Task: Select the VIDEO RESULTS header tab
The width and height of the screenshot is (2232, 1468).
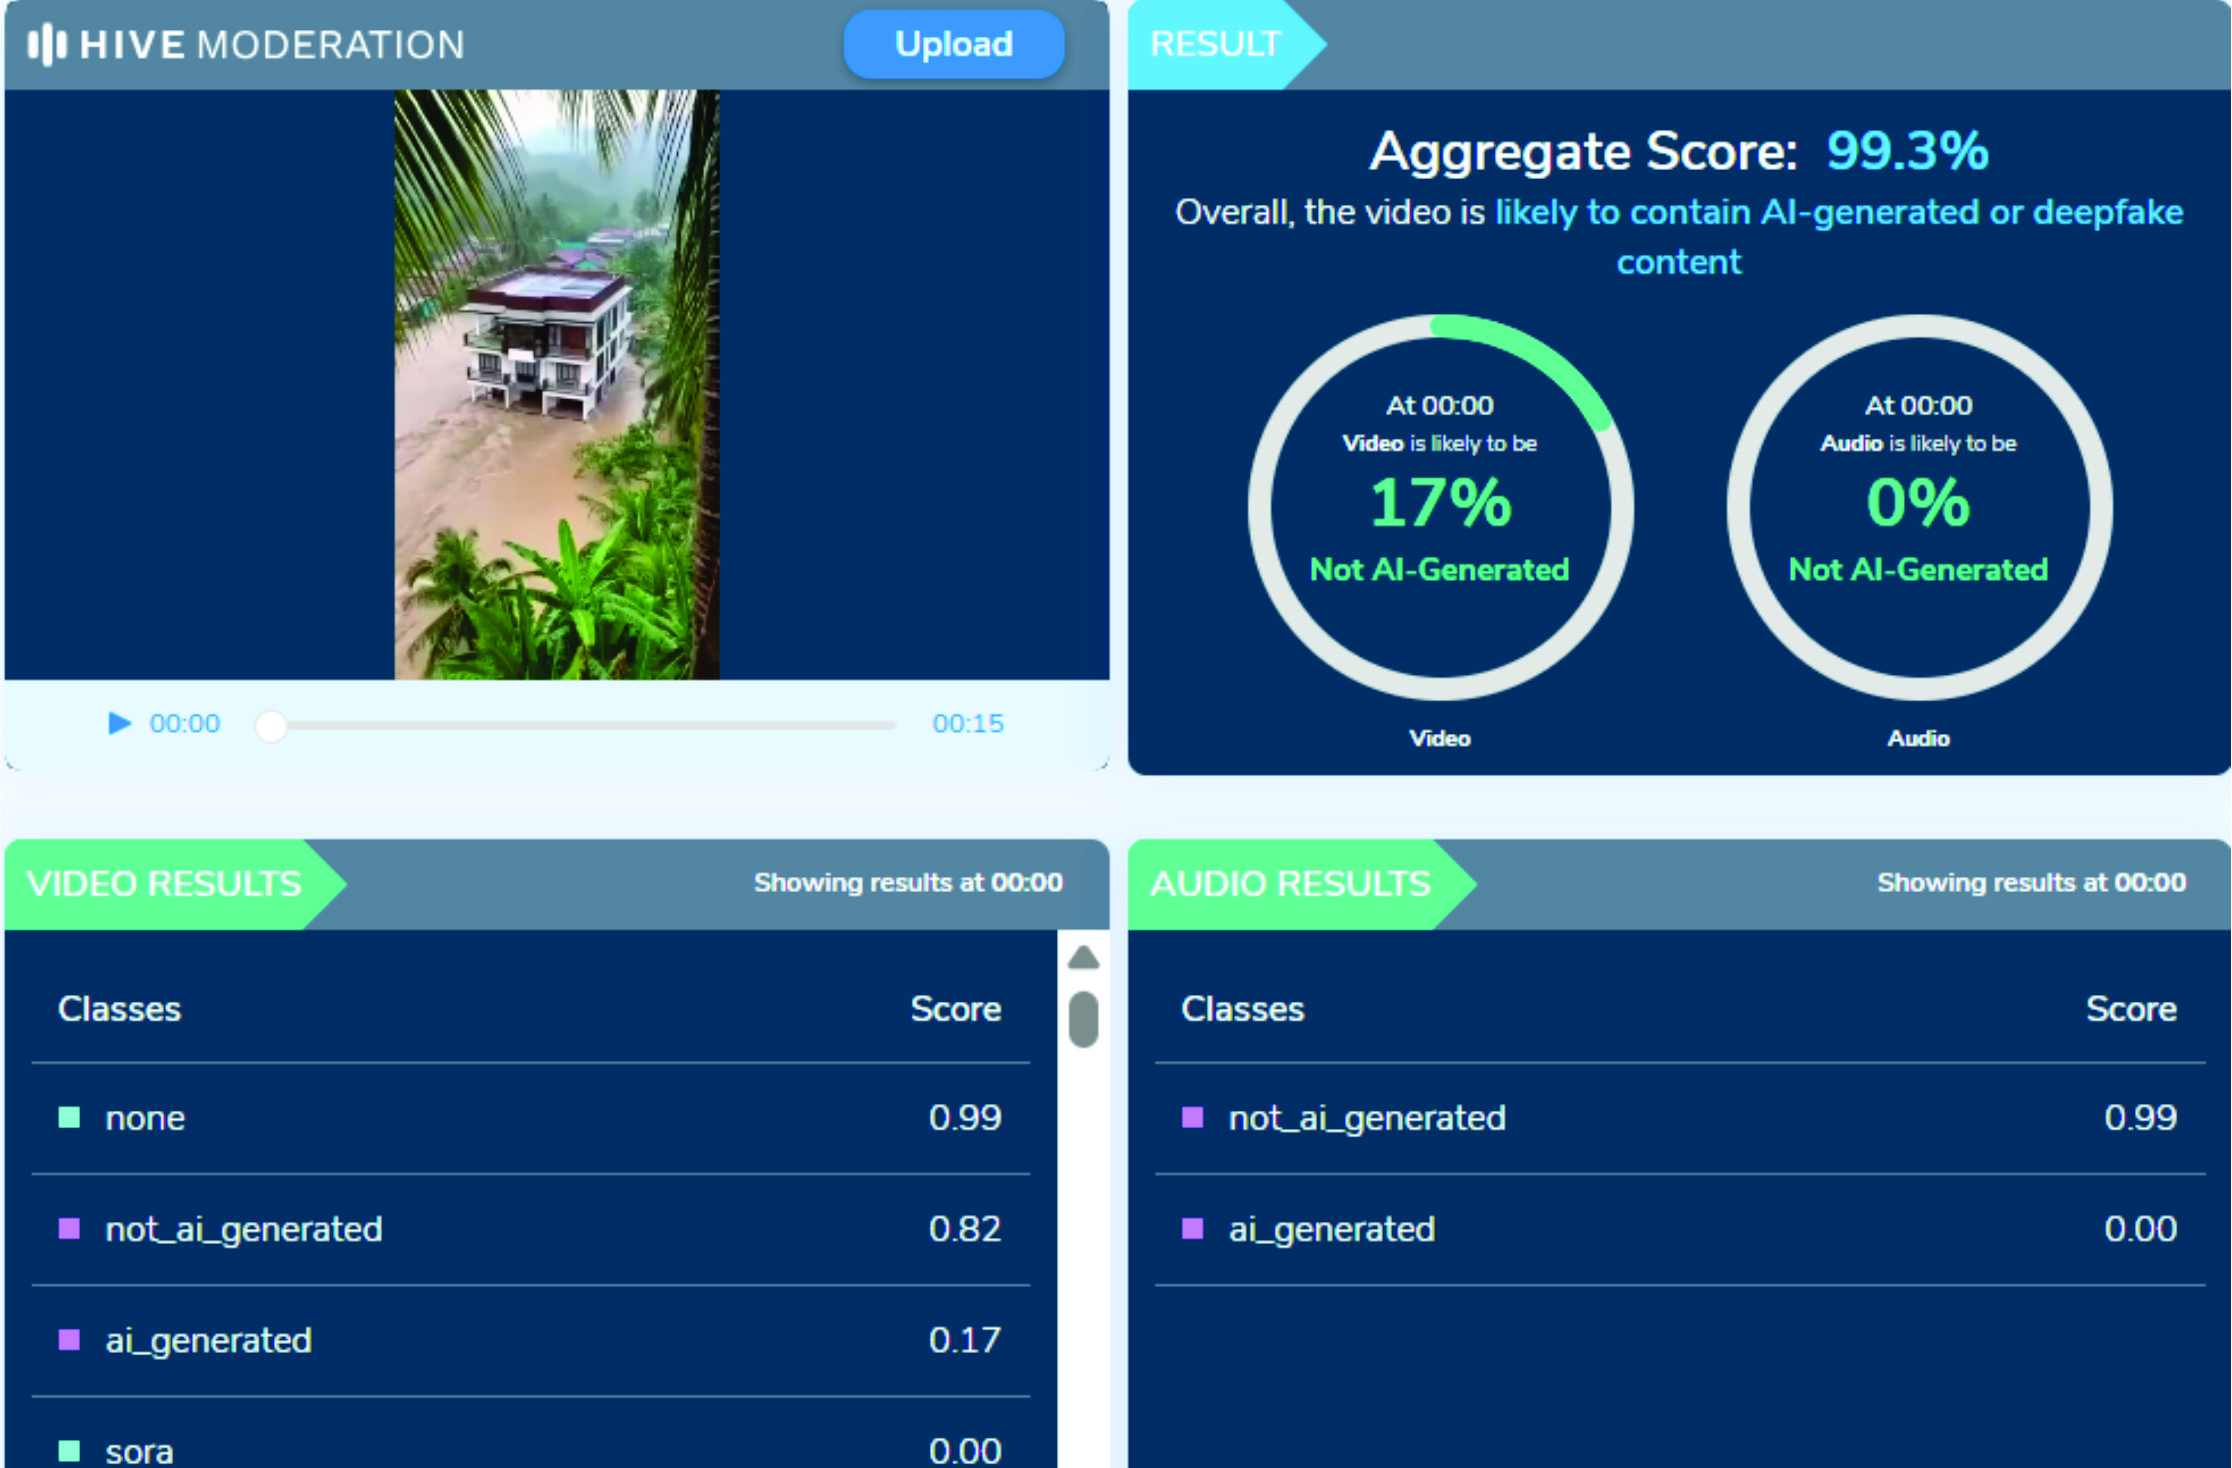Action: (x=165, y=884)
